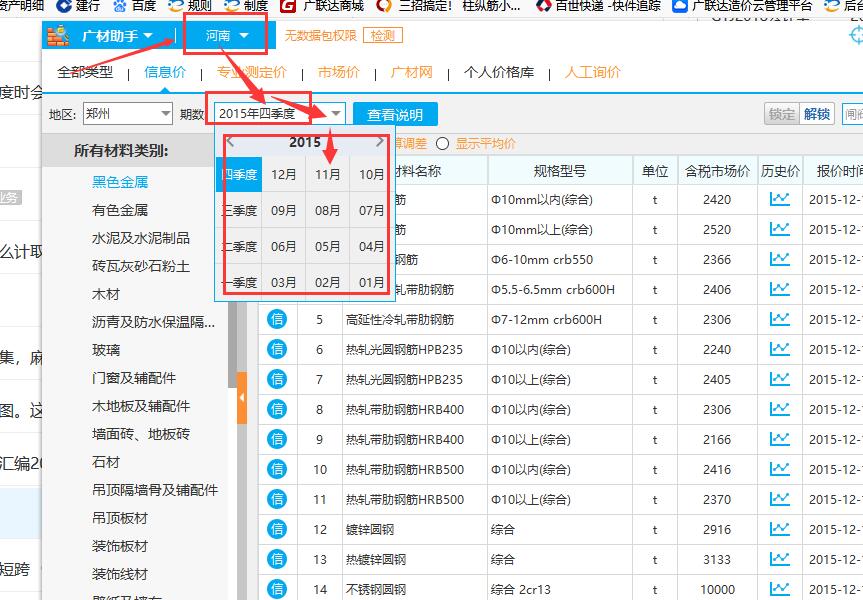Switch to 全部类型 tab
This screenshot has width=863, height=600.
85,72
